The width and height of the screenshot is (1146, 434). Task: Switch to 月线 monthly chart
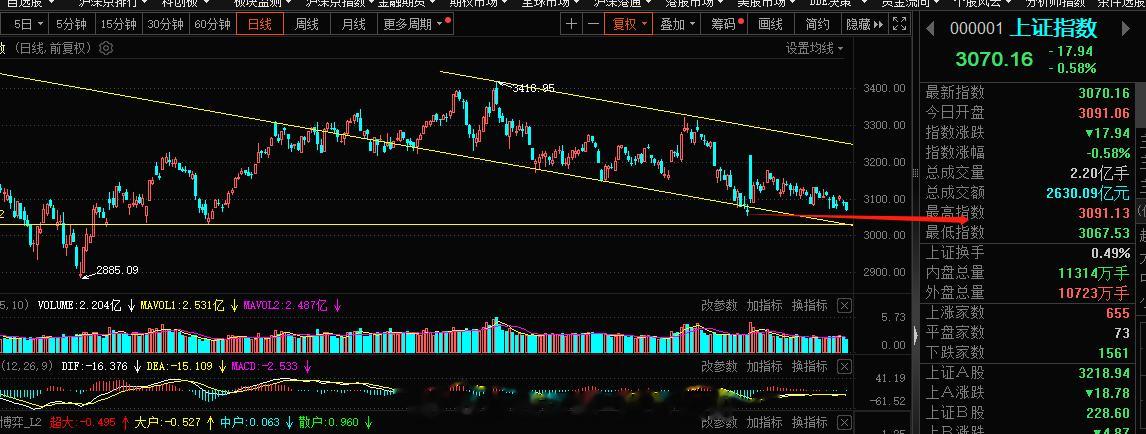click(353, 24)
